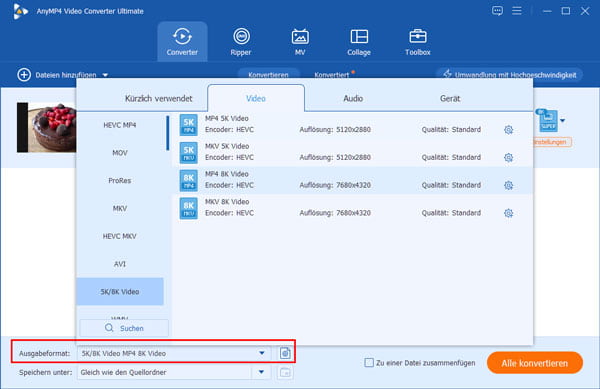Open the Toolbox module
This screenshot has width=600, height=389.
click(417, 42)
